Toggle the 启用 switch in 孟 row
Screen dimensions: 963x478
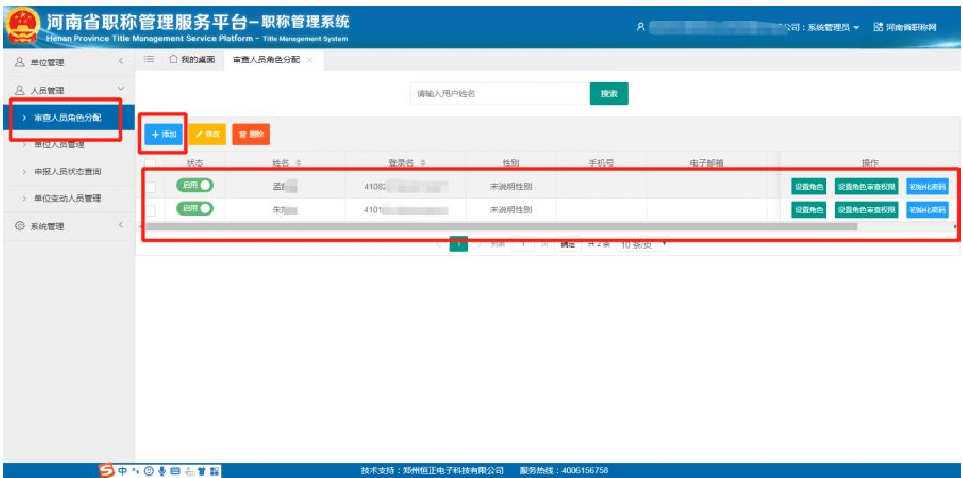pyautogui.click(x=195, y=185)
